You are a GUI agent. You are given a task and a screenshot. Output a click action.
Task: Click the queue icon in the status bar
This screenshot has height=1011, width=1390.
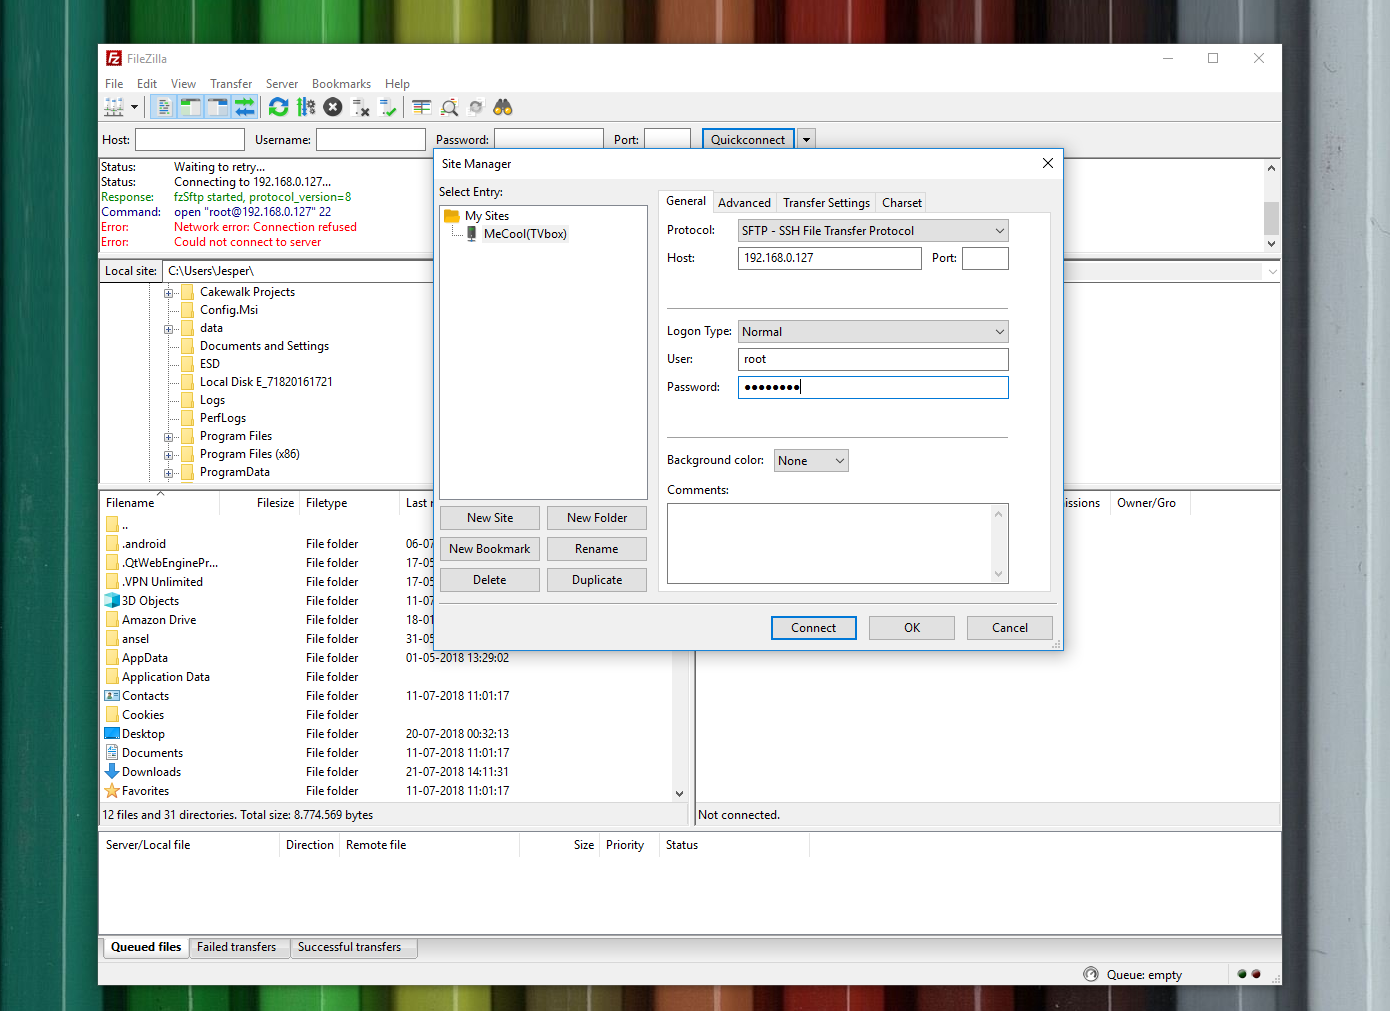(x=1091, y=974)
